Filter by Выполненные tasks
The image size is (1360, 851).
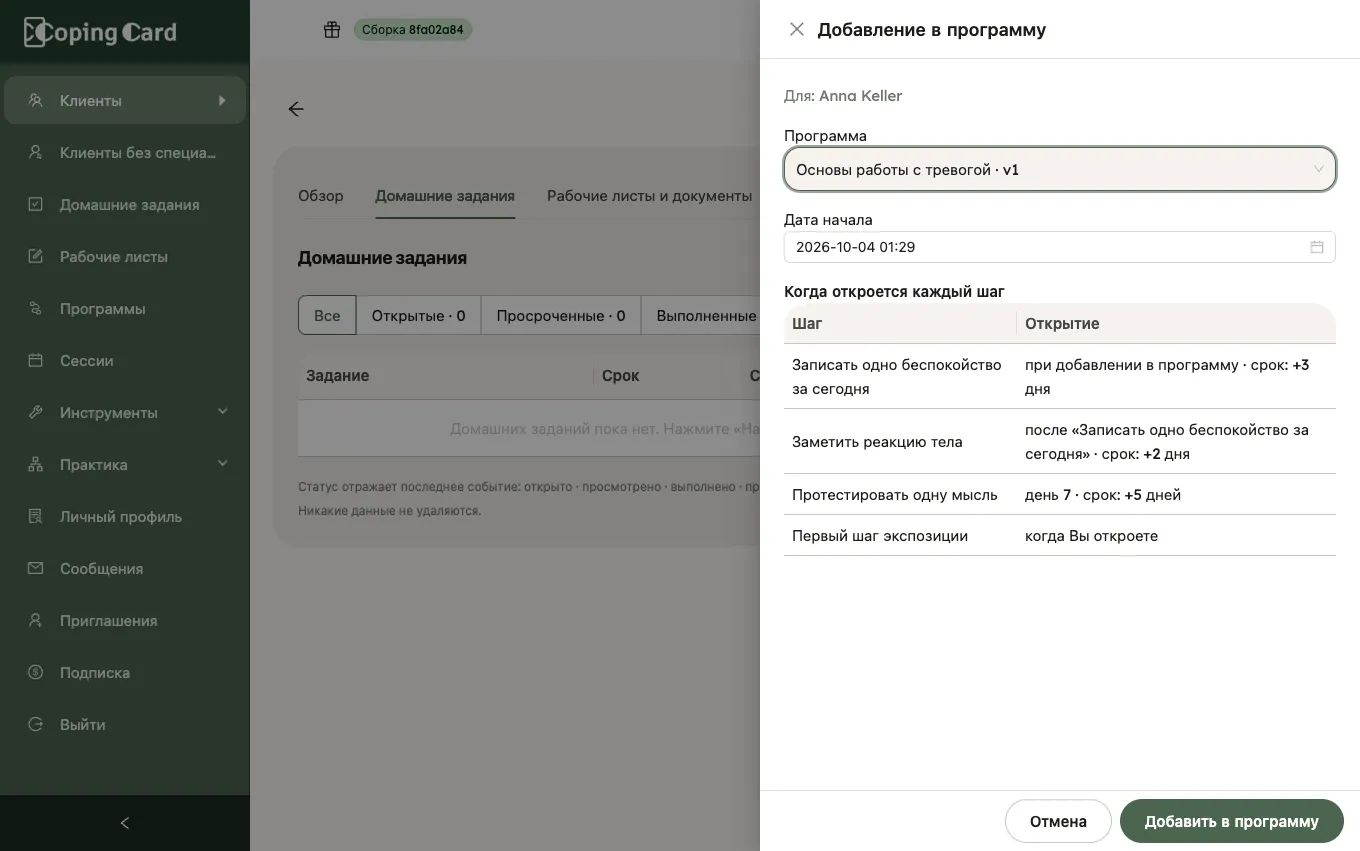[701, 315]
